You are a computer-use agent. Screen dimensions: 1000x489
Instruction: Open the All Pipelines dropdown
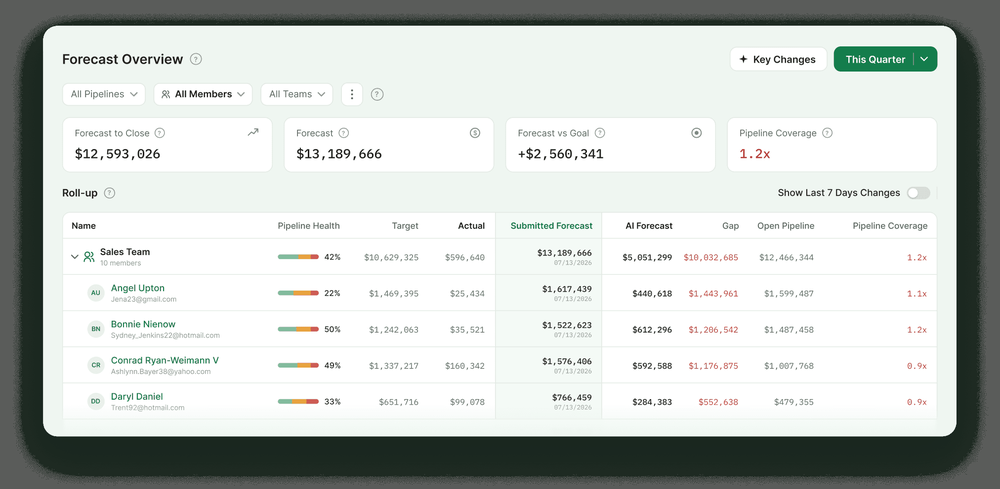[x=104, y=94]
